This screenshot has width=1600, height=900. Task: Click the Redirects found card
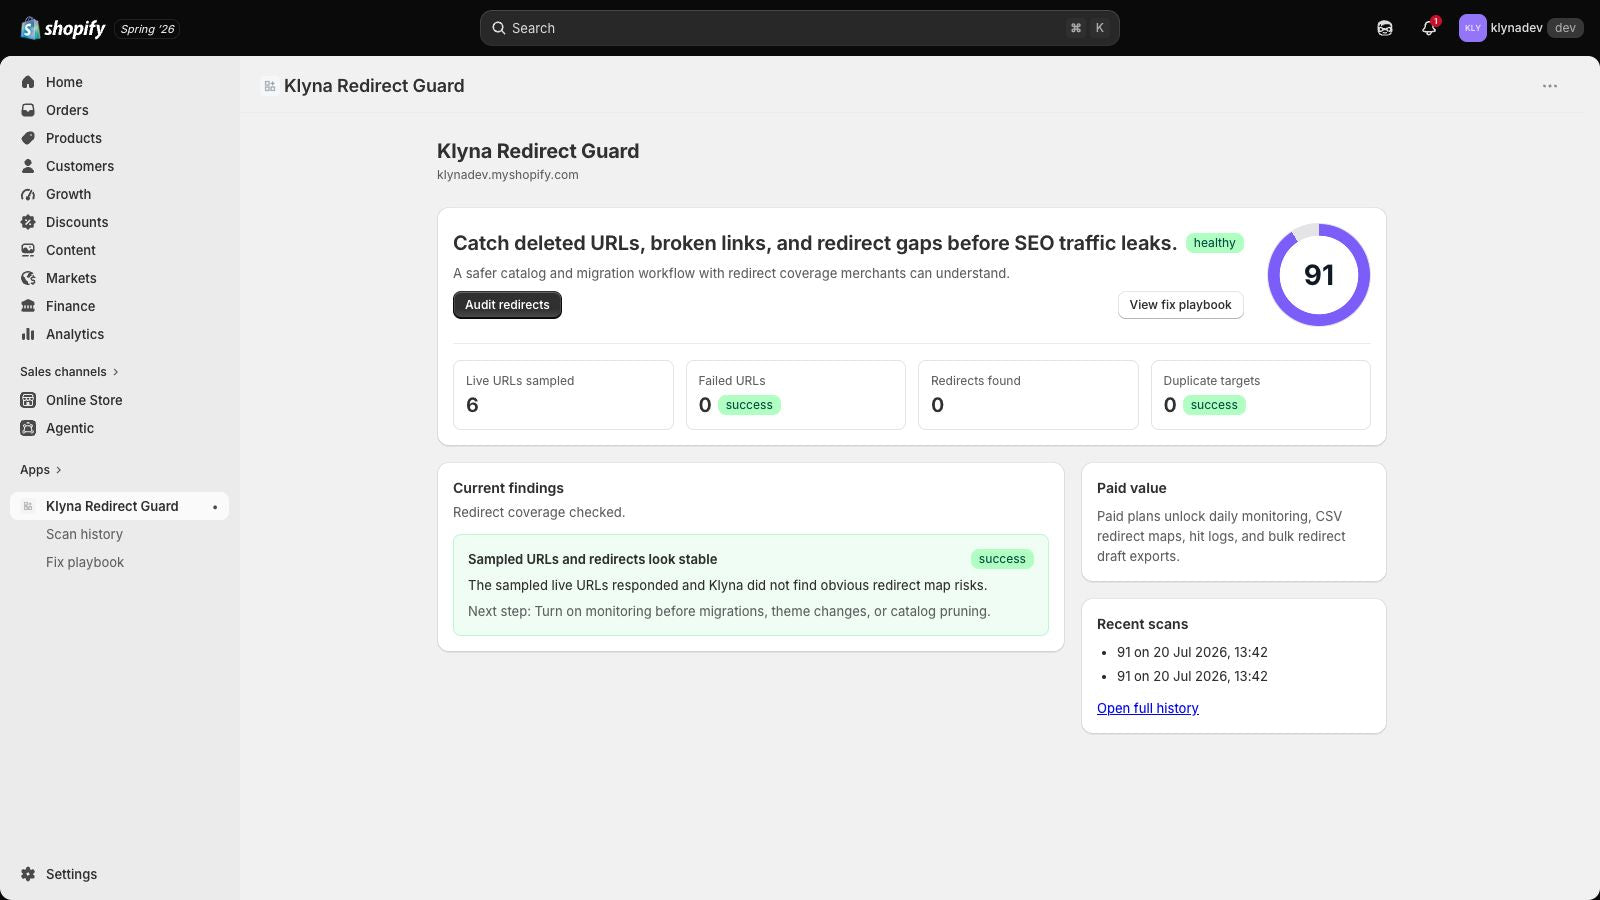coord(1028,395)
